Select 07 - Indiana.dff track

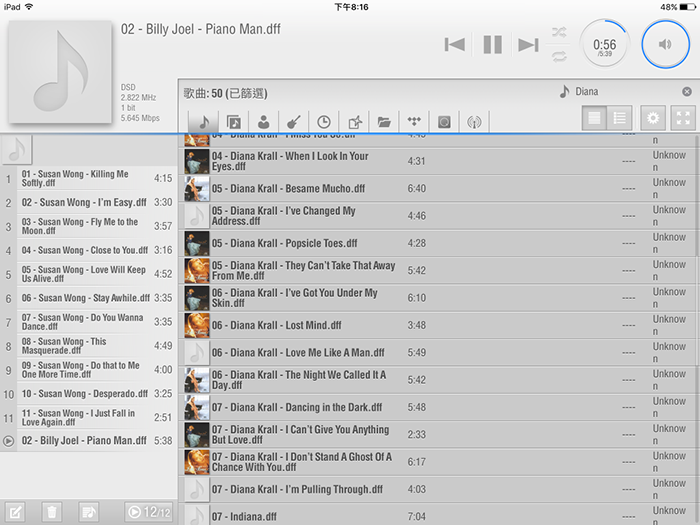[x=438, y=514]
